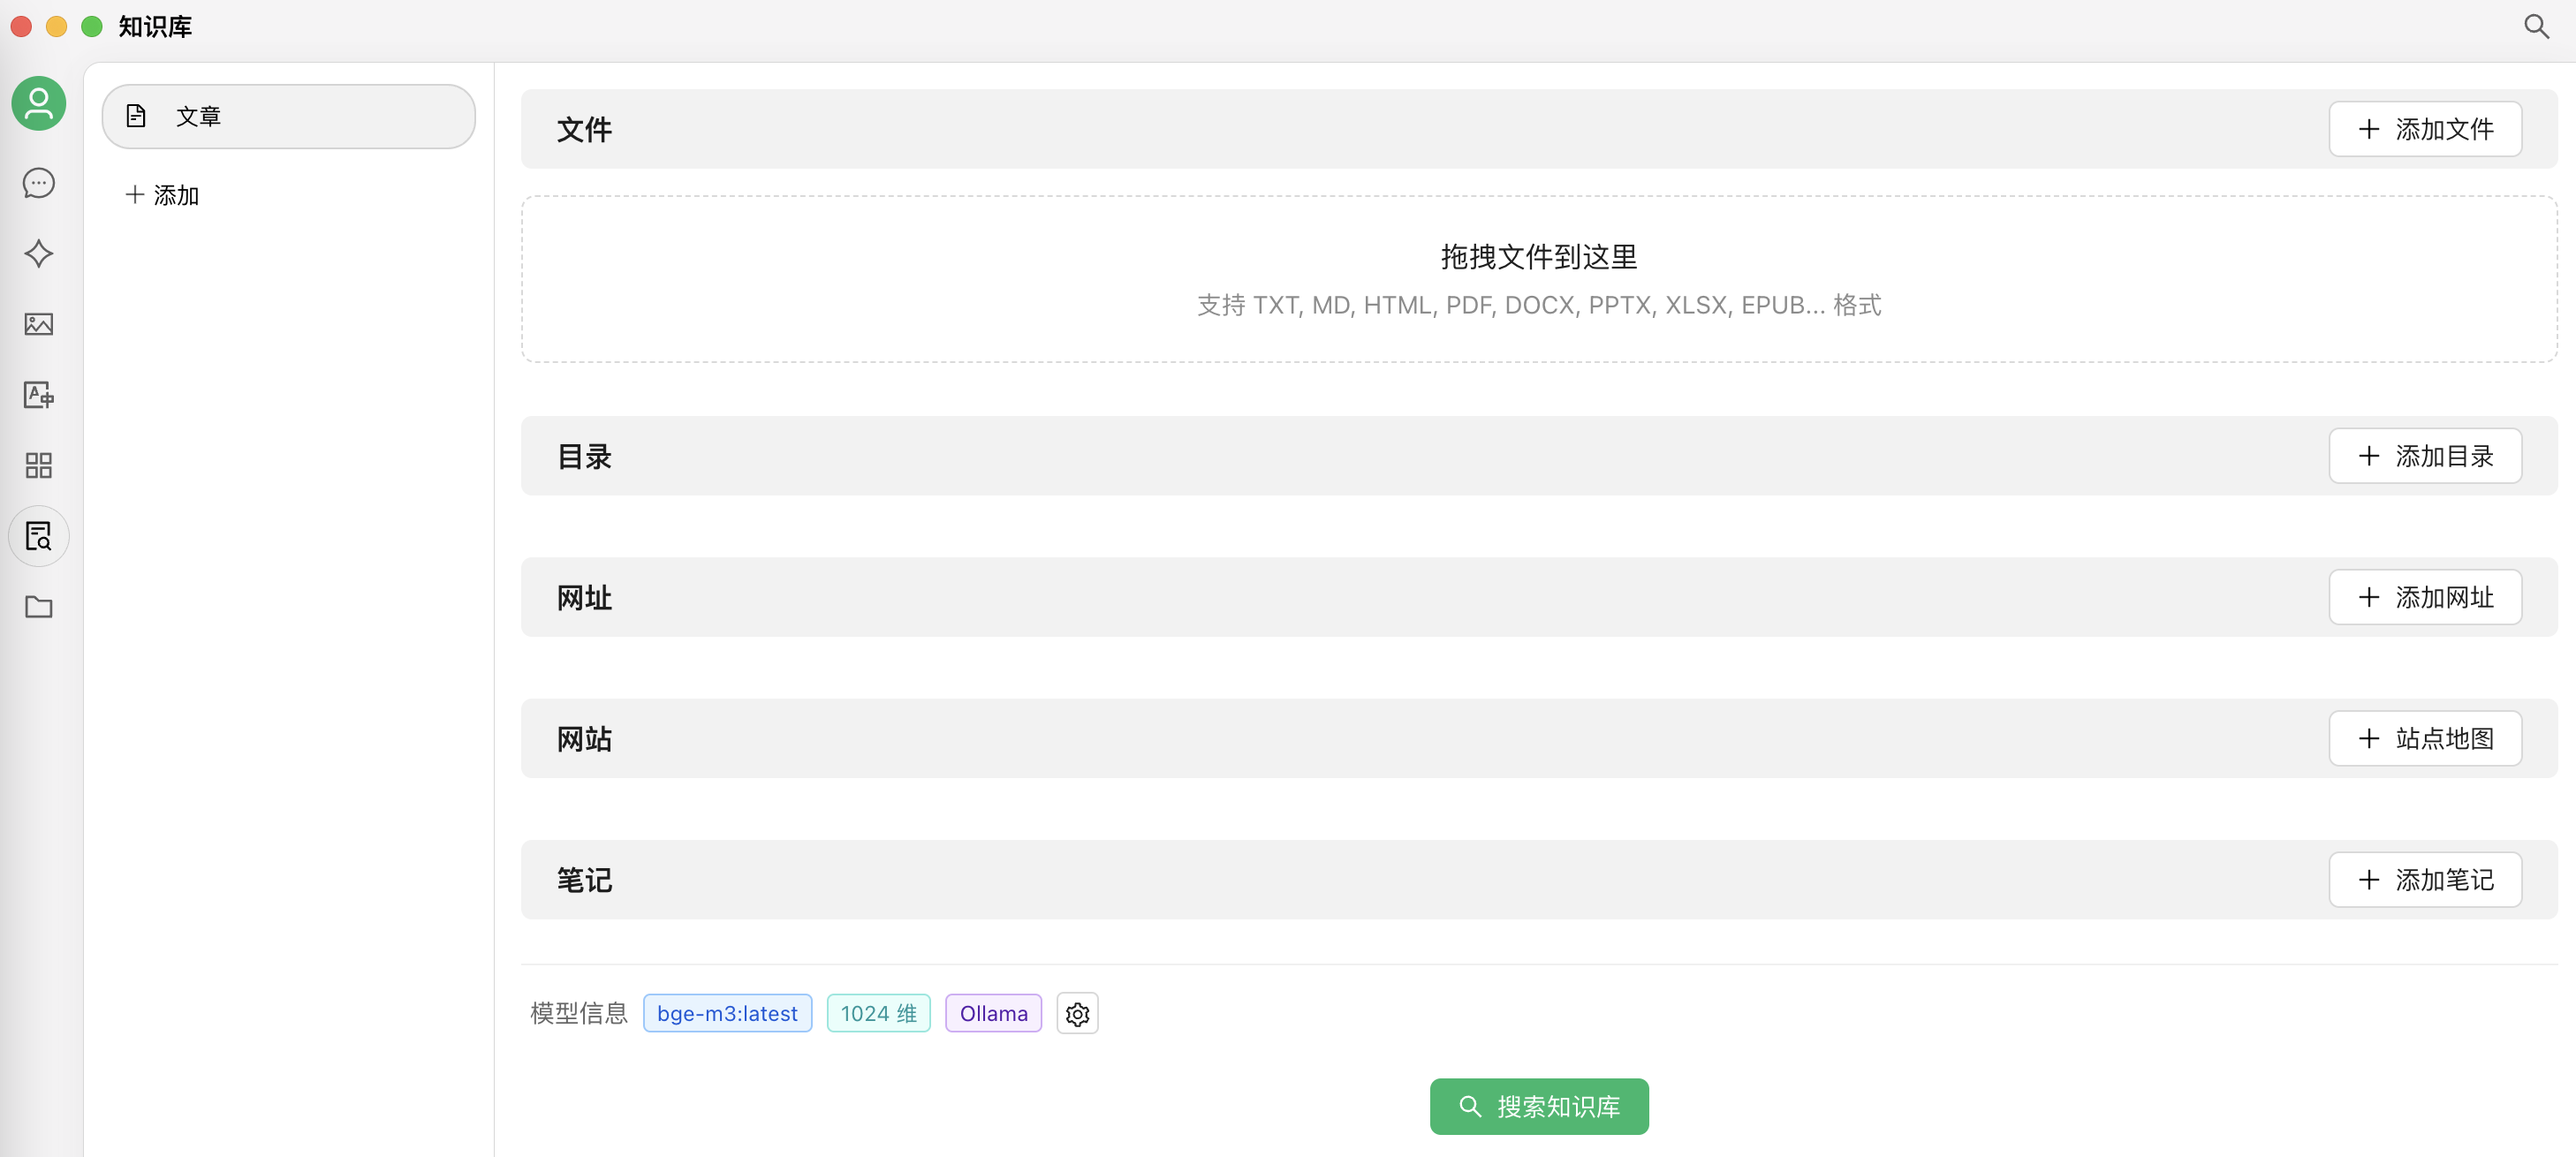Open knowledge base settings gear icon
The width and height of the screenshot is (2576, 1157).
(x=1077, y=1013)
